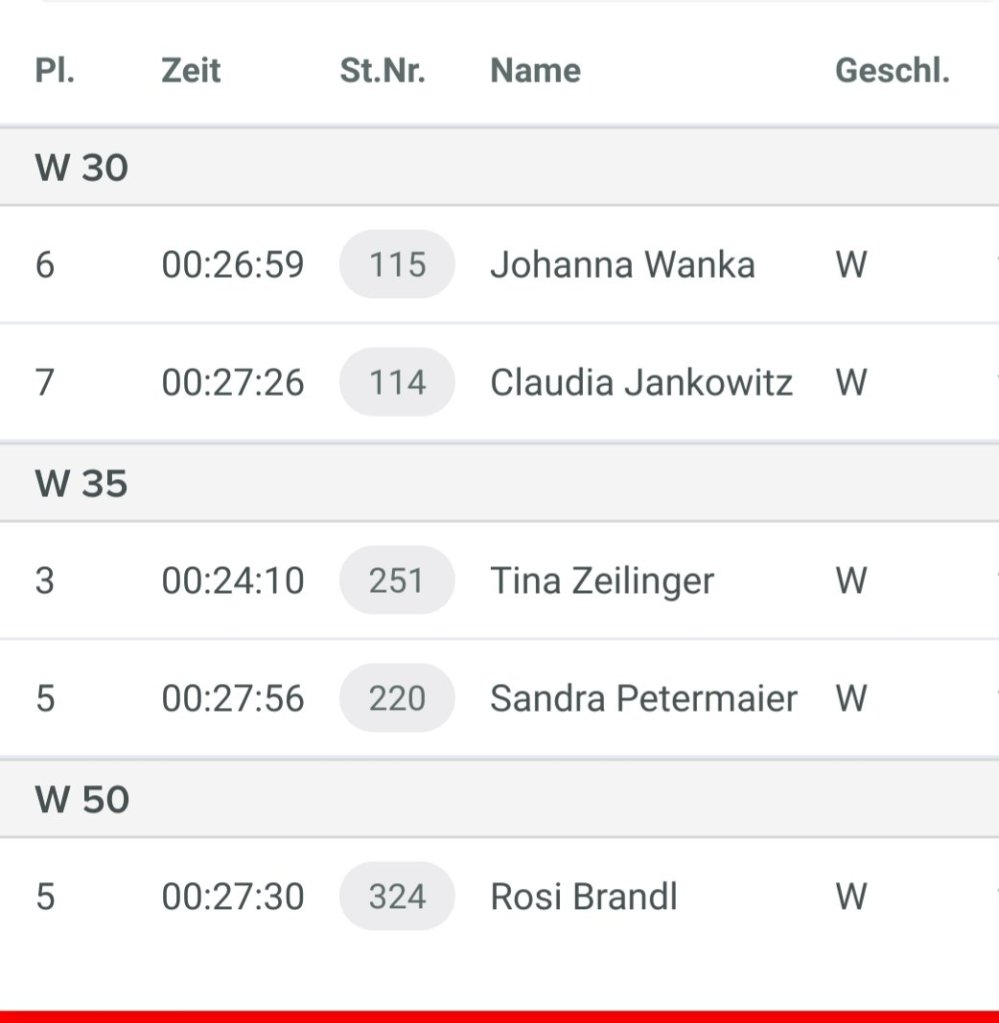Click the time 00:27:30
999x1023 pixels.
pos(233,896)
